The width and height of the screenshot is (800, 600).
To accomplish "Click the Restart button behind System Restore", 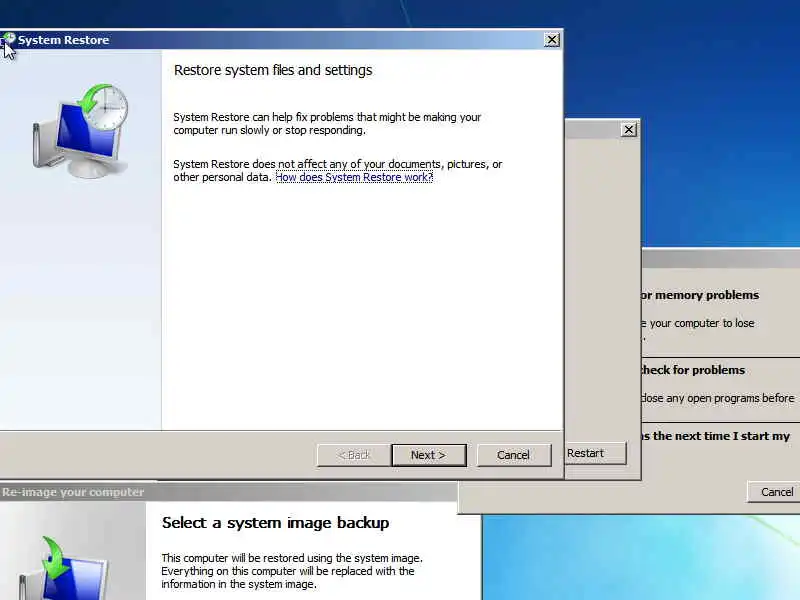I will tap(595, 453).
